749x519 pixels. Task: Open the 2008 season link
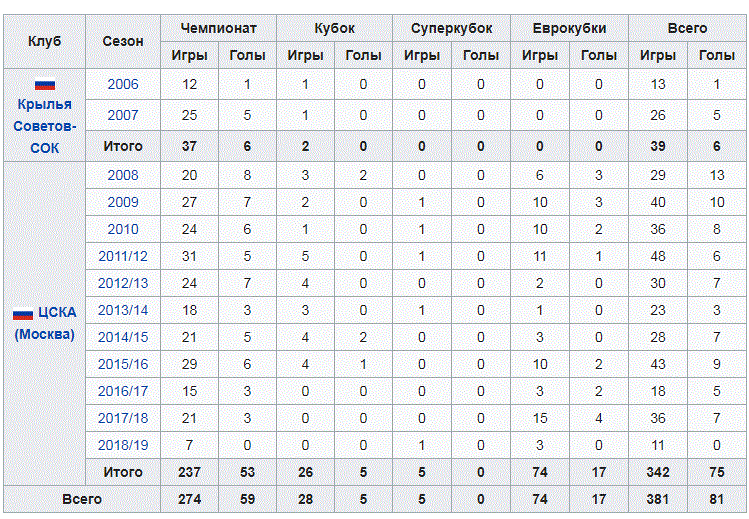pos(123,175)
